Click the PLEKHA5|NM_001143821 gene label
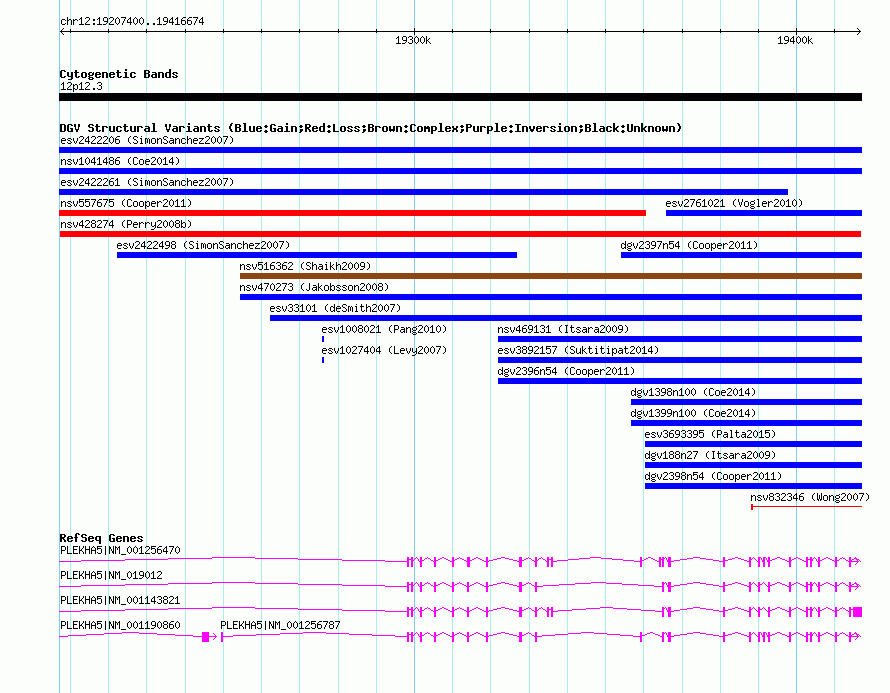The width and height of the screenshot is (890, 693). (x=120, y=600)
